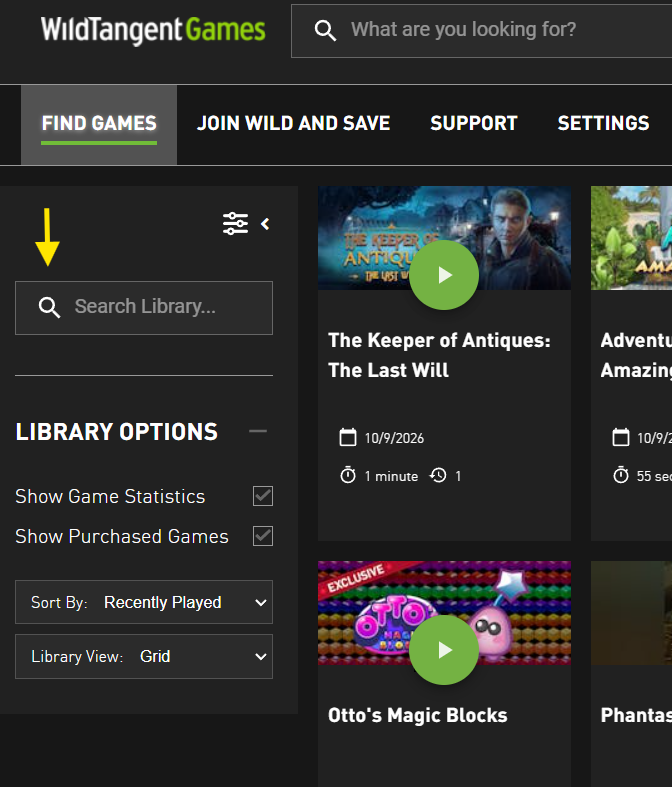Viewport: 672px width, 787px height.
Task: Open the Adventure game thumbnail in second column
Action: pyautogui.click(x=631, y=238)
